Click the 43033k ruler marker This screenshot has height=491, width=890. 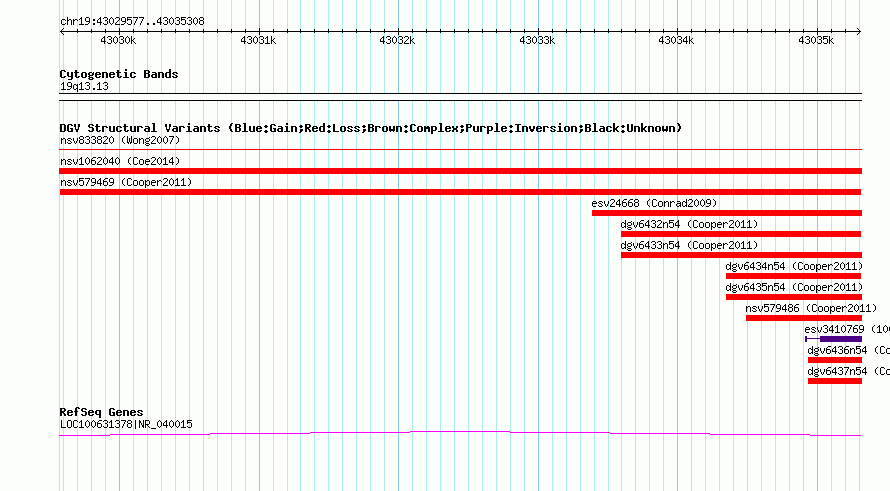coord(537,40)
